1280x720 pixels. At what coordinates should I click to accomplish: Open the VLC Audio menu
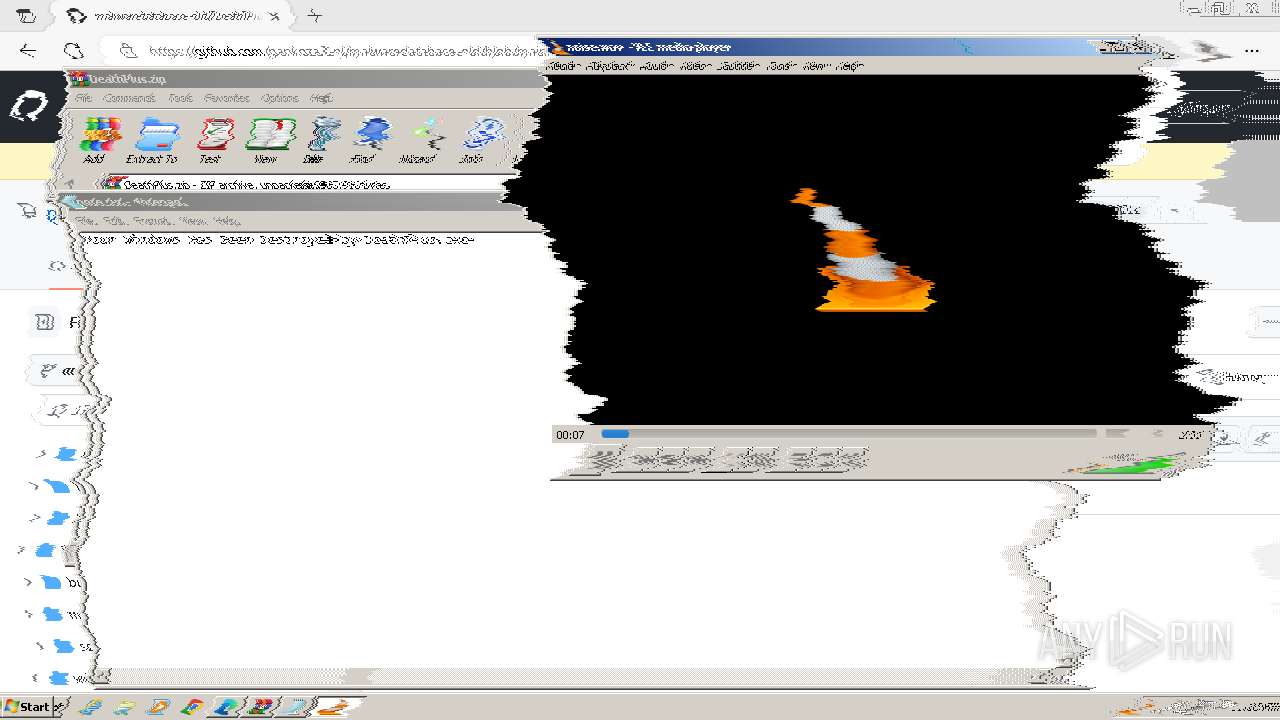[656, 66]
